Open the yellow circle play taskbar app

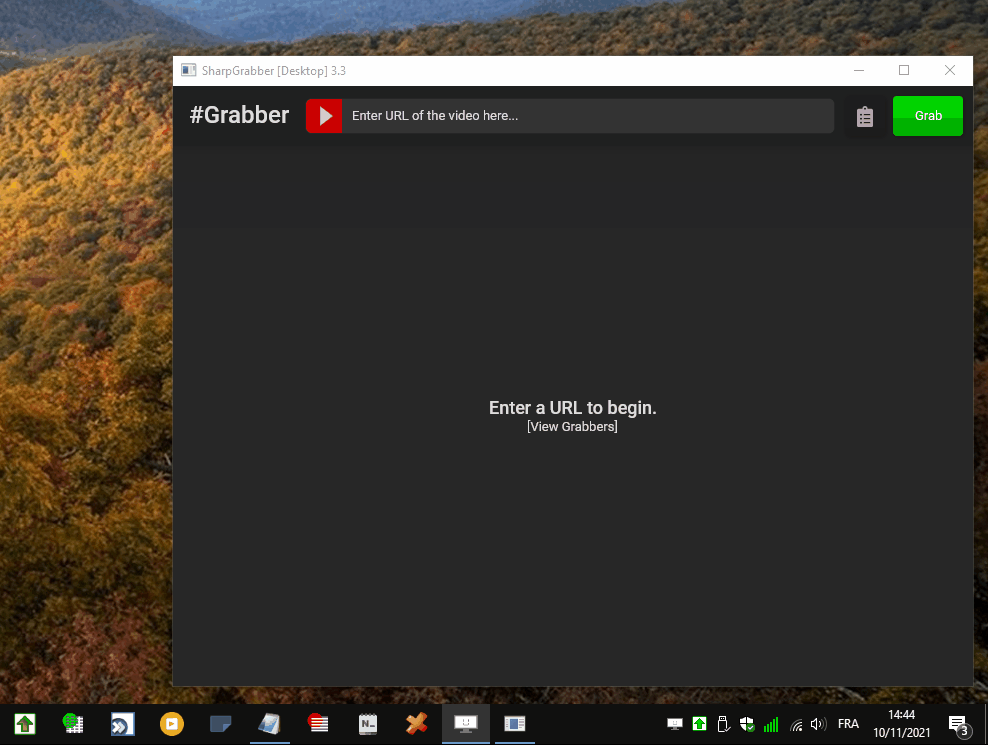pos(171,724)
